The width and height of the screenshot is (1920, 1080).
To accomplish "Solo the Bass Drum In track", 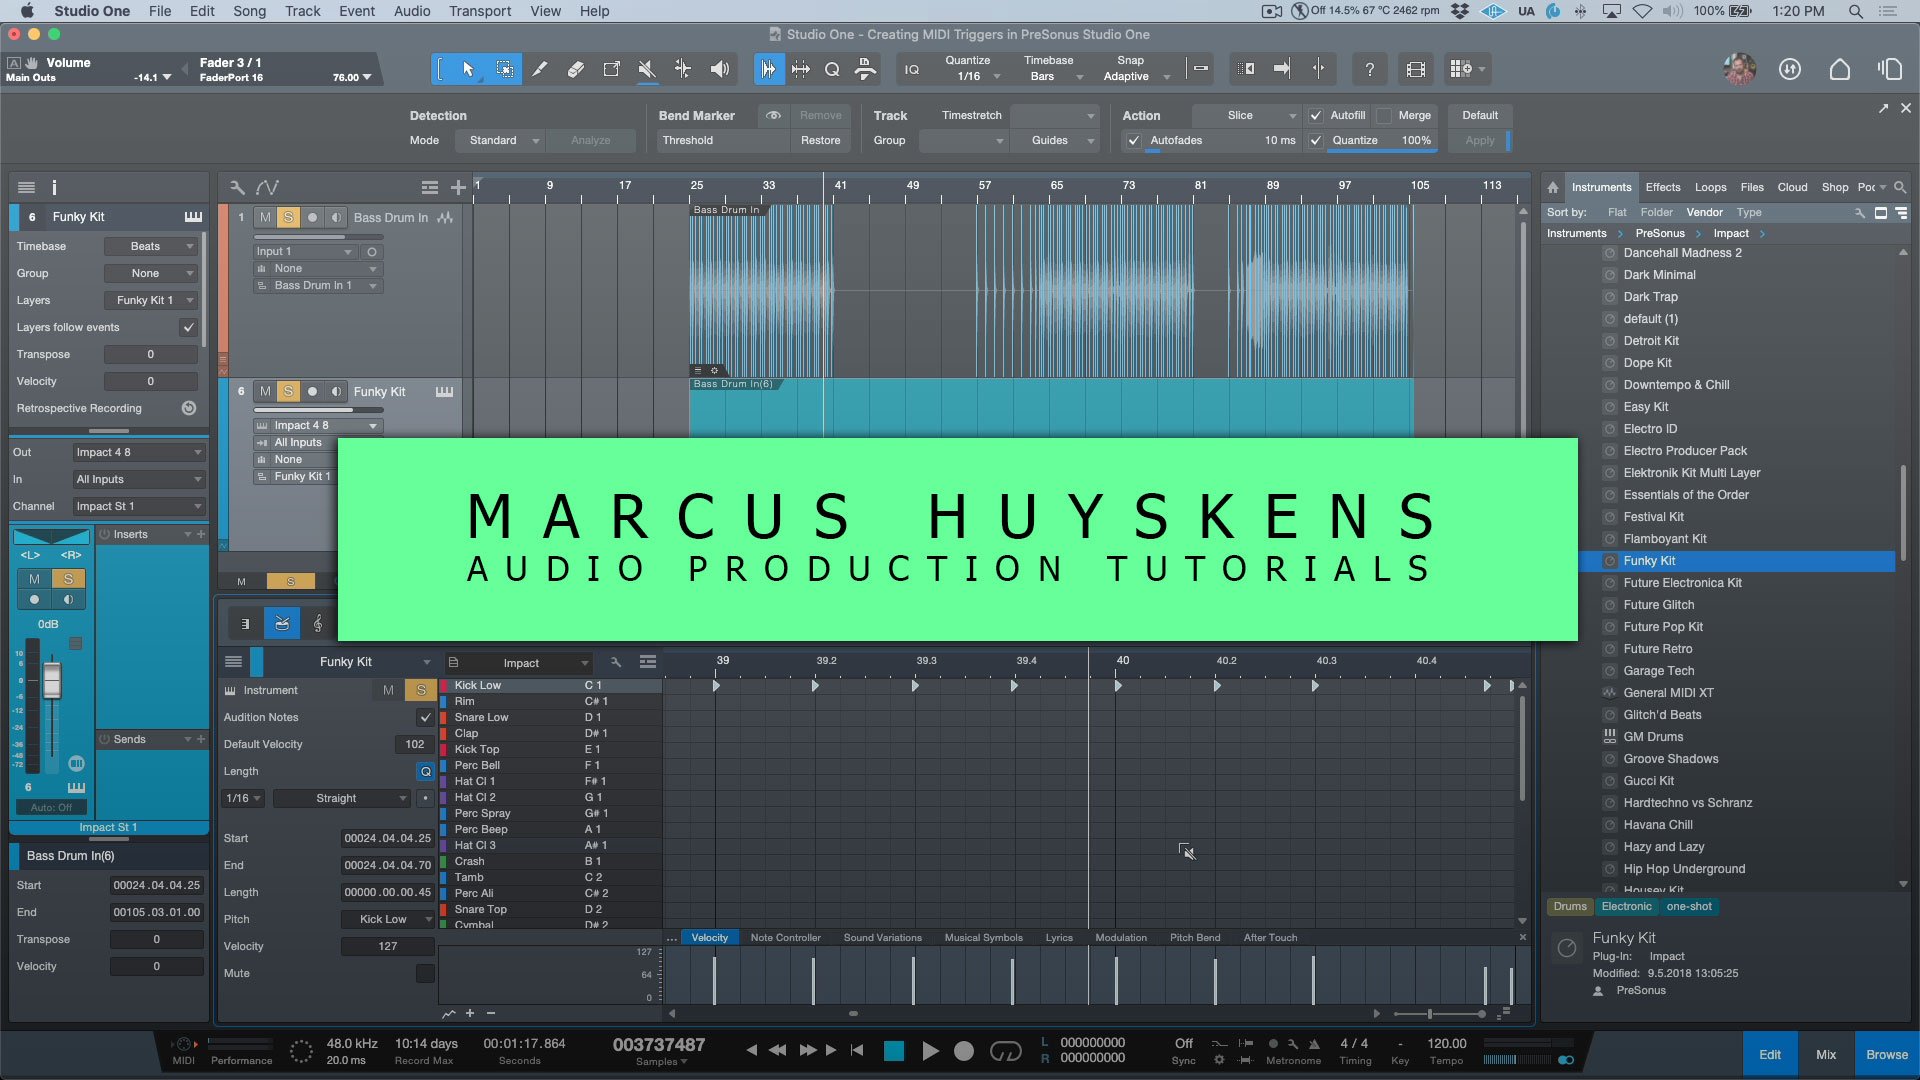I will click(x=288, y=217).
